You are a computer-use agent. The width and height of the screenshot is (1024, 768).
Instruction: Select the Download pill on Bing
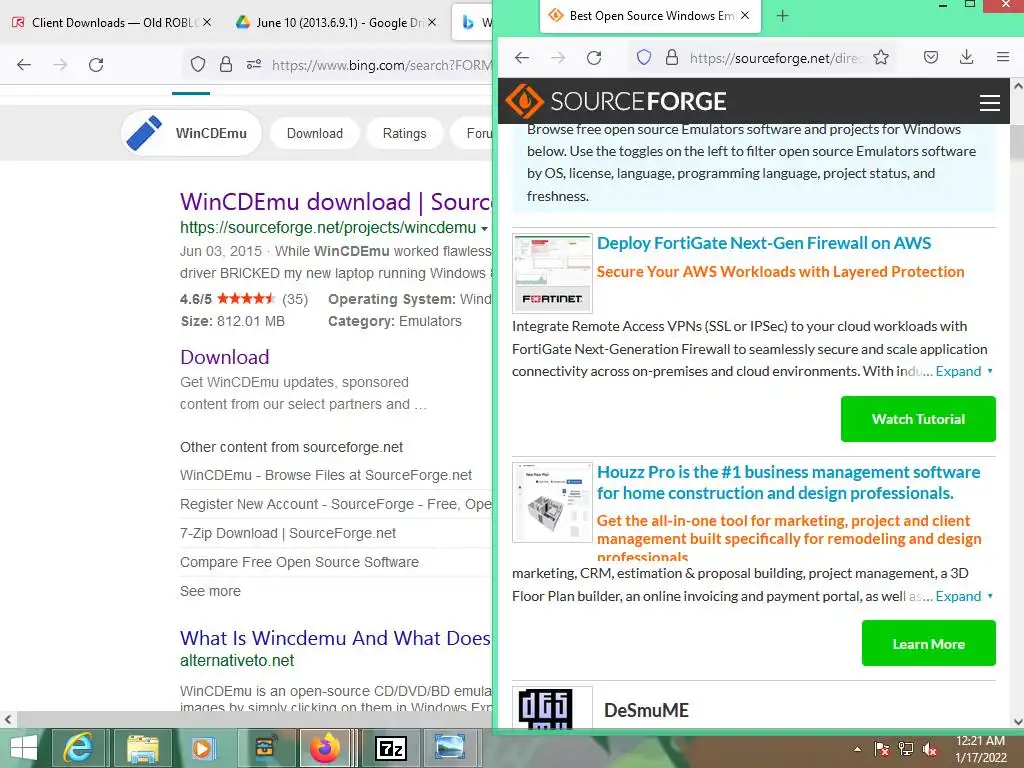pos(315,133)
